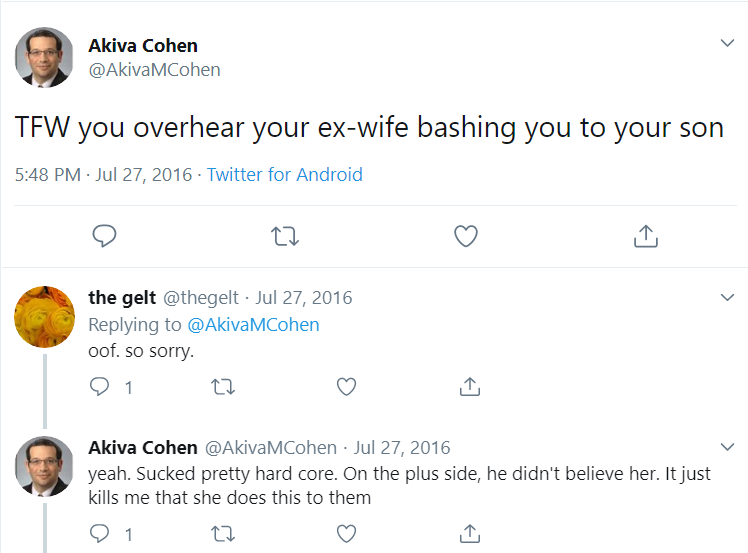Open Akiva Cohen's profile photo on main tweet
The height and width of the screenshot is (553, 748).
(44, 57)
